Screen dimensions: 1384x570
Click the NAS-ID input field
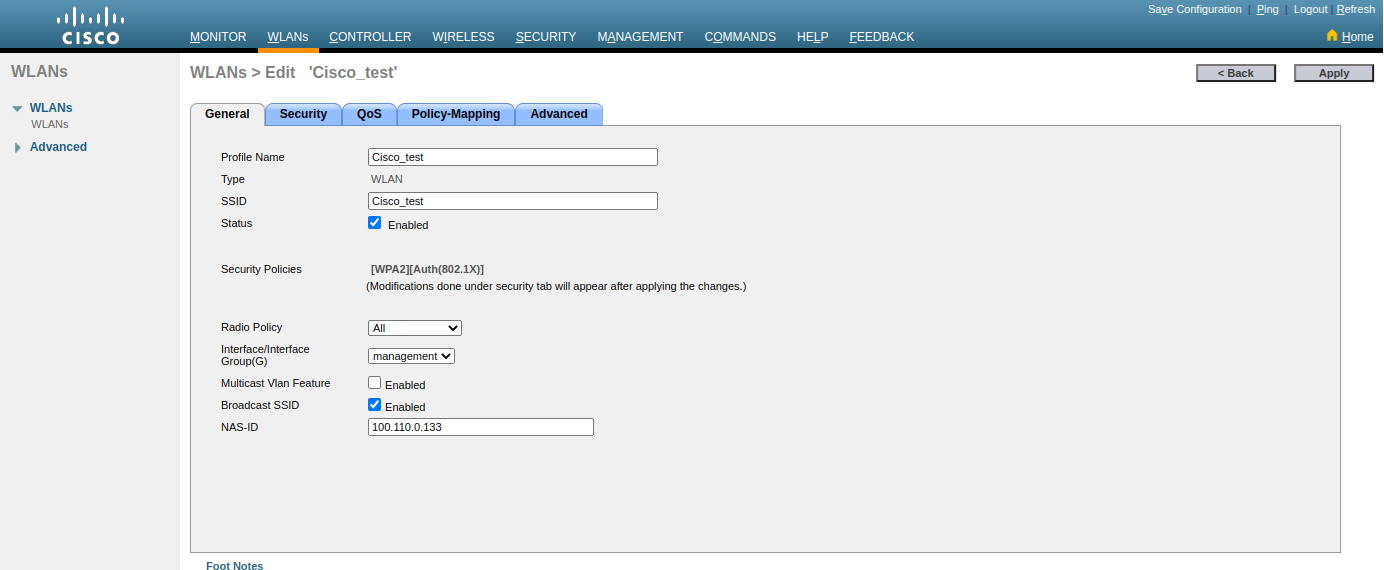pos(481,427)
